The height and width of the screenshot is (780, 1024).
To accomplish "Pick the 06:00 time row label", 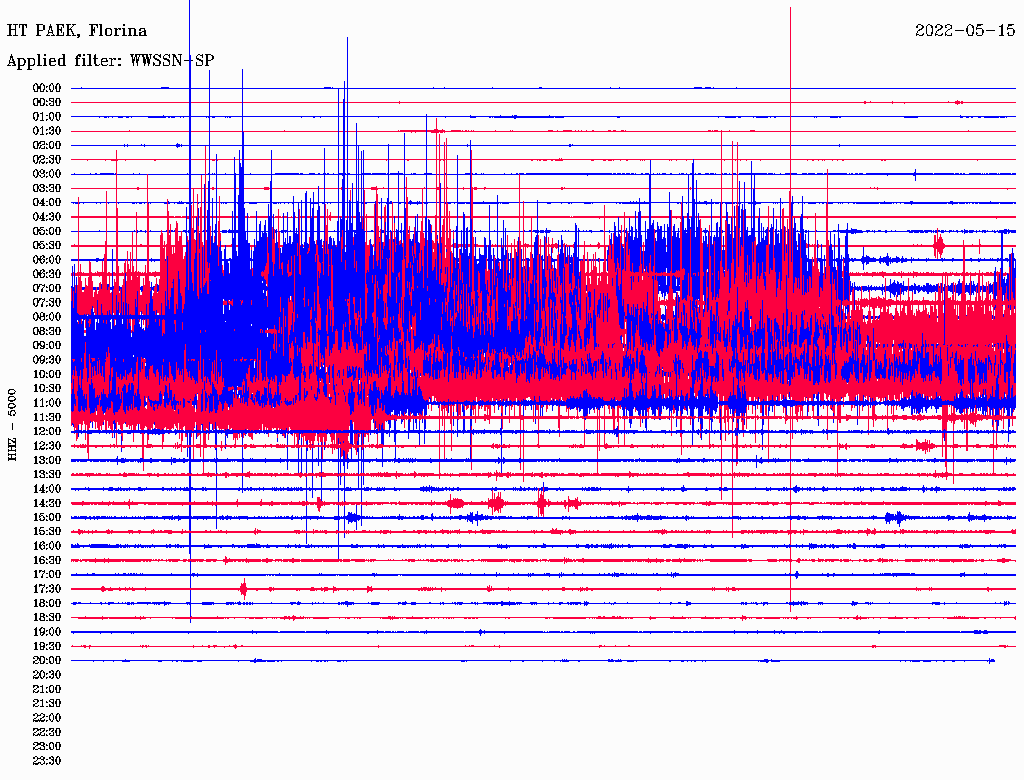I will click(47, 260).
